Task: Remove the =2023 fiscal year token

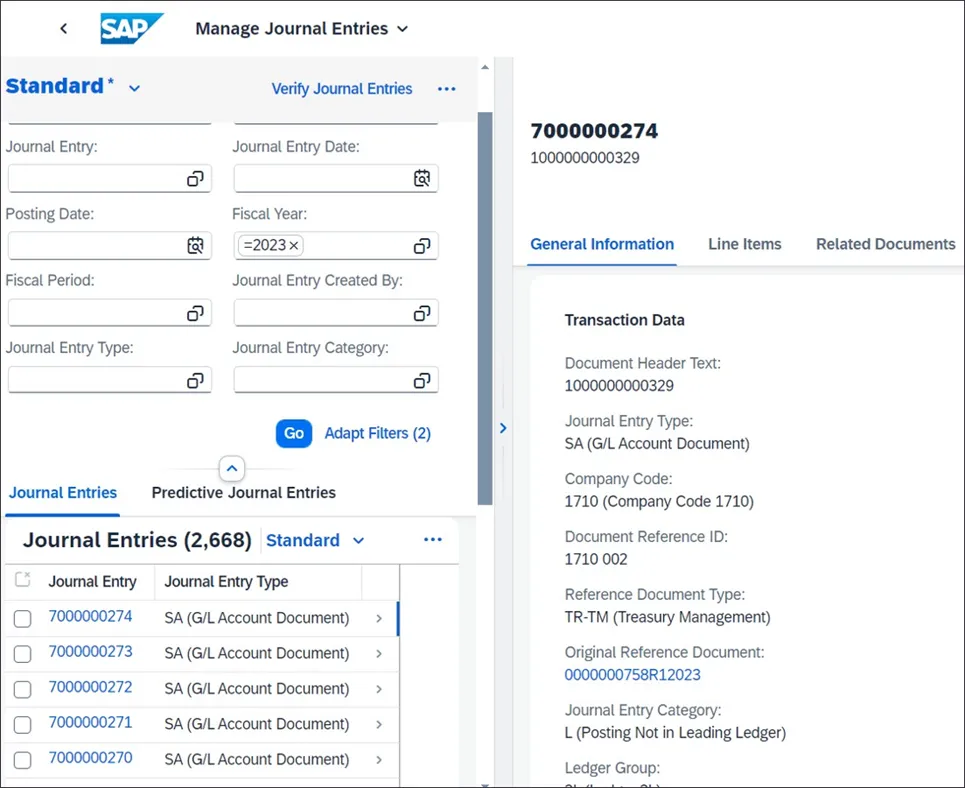Action: [x=294, y=246]
